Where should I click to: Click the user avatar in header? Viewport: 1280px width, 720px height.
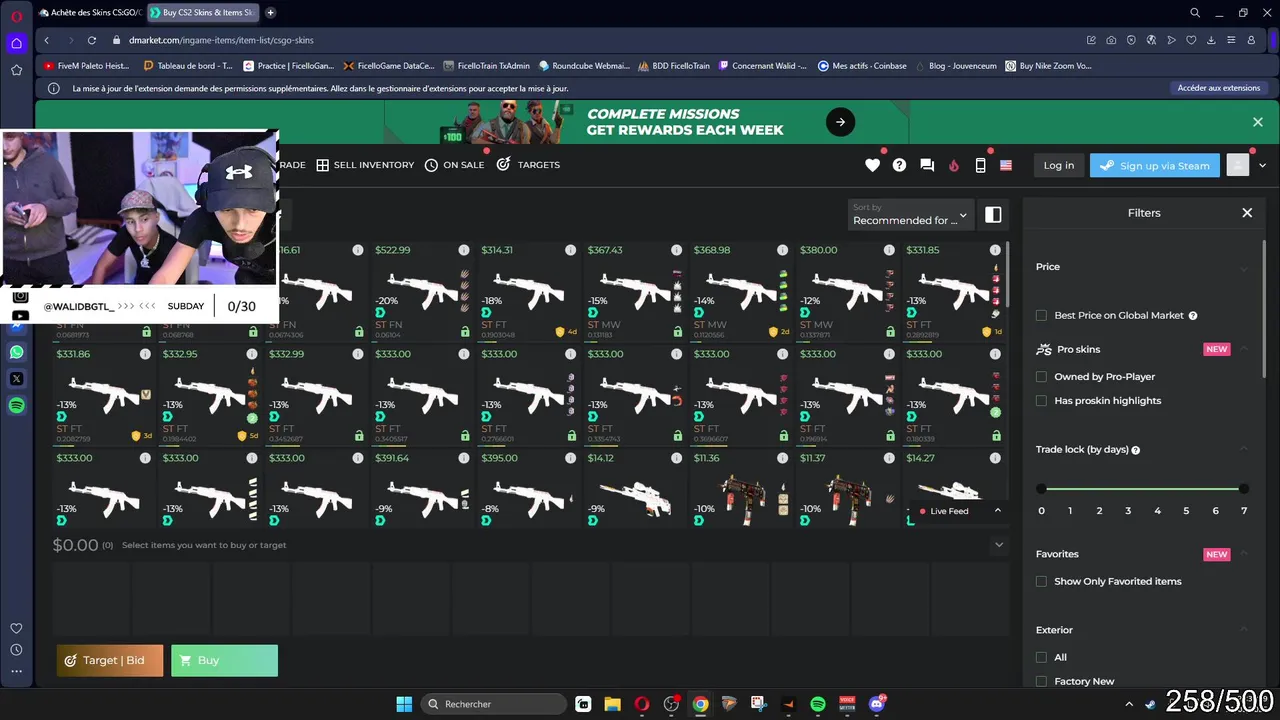1238,165
